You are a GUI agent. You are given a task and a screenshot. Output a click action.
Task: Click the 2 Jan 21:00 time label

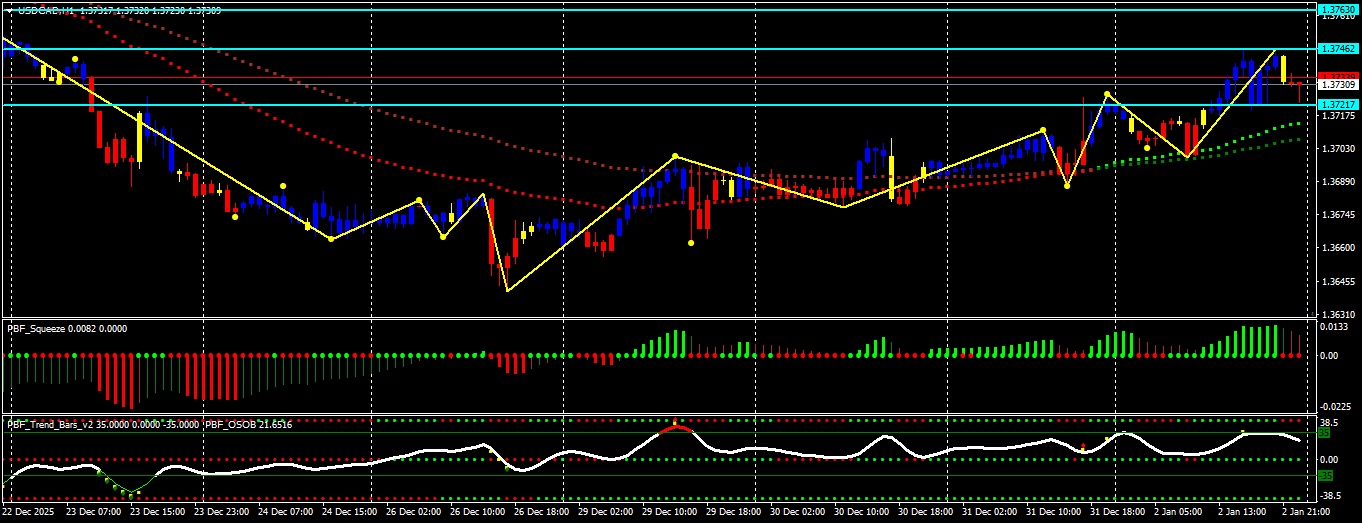(x=1304, y=511)
